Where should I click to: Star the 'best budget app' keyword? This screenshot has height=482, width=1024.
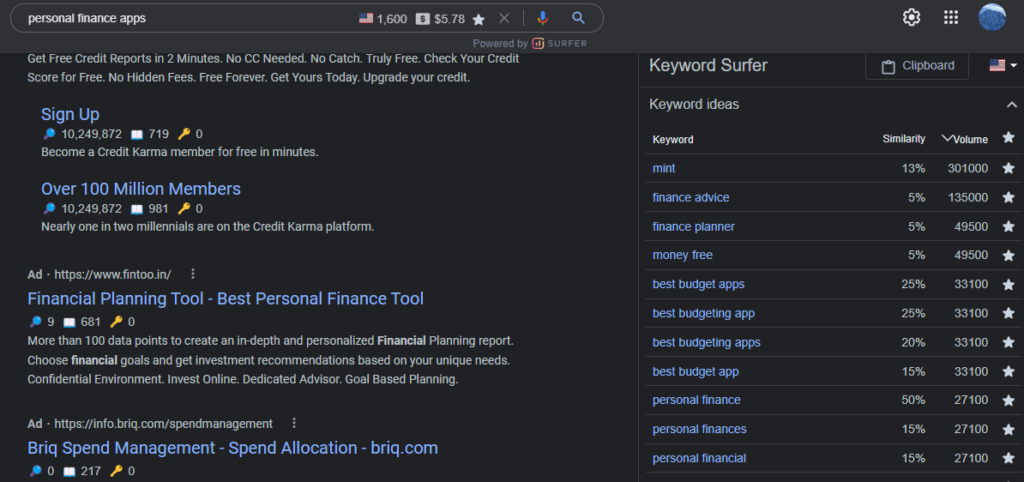pyautogui.click(x=1008, y=372)
